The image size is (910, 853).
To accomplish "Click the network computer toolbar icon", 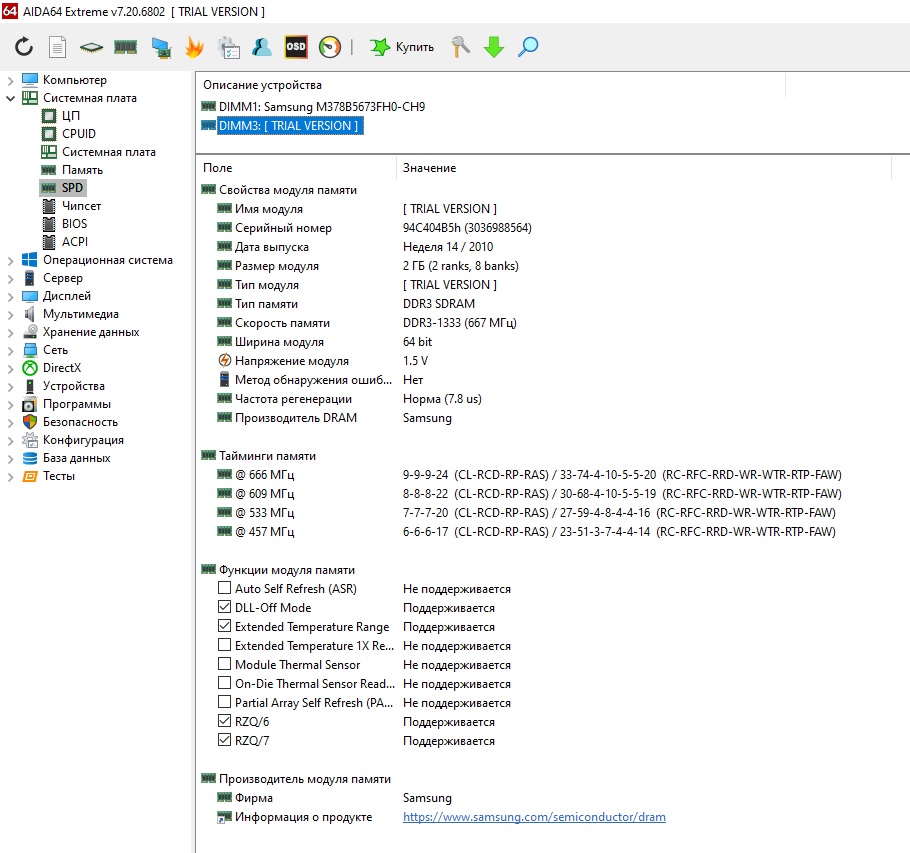I will pos(161,48).
